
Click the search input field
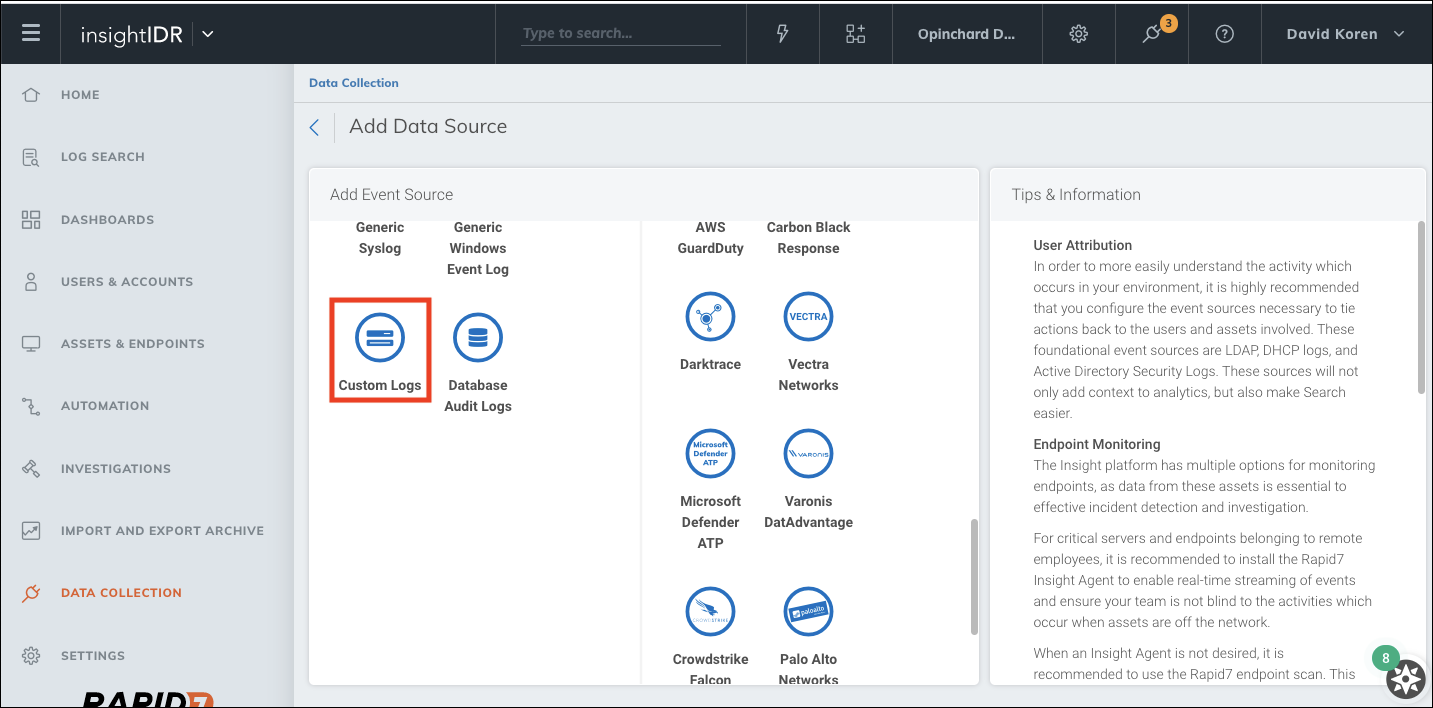click(x=620, y=34)
